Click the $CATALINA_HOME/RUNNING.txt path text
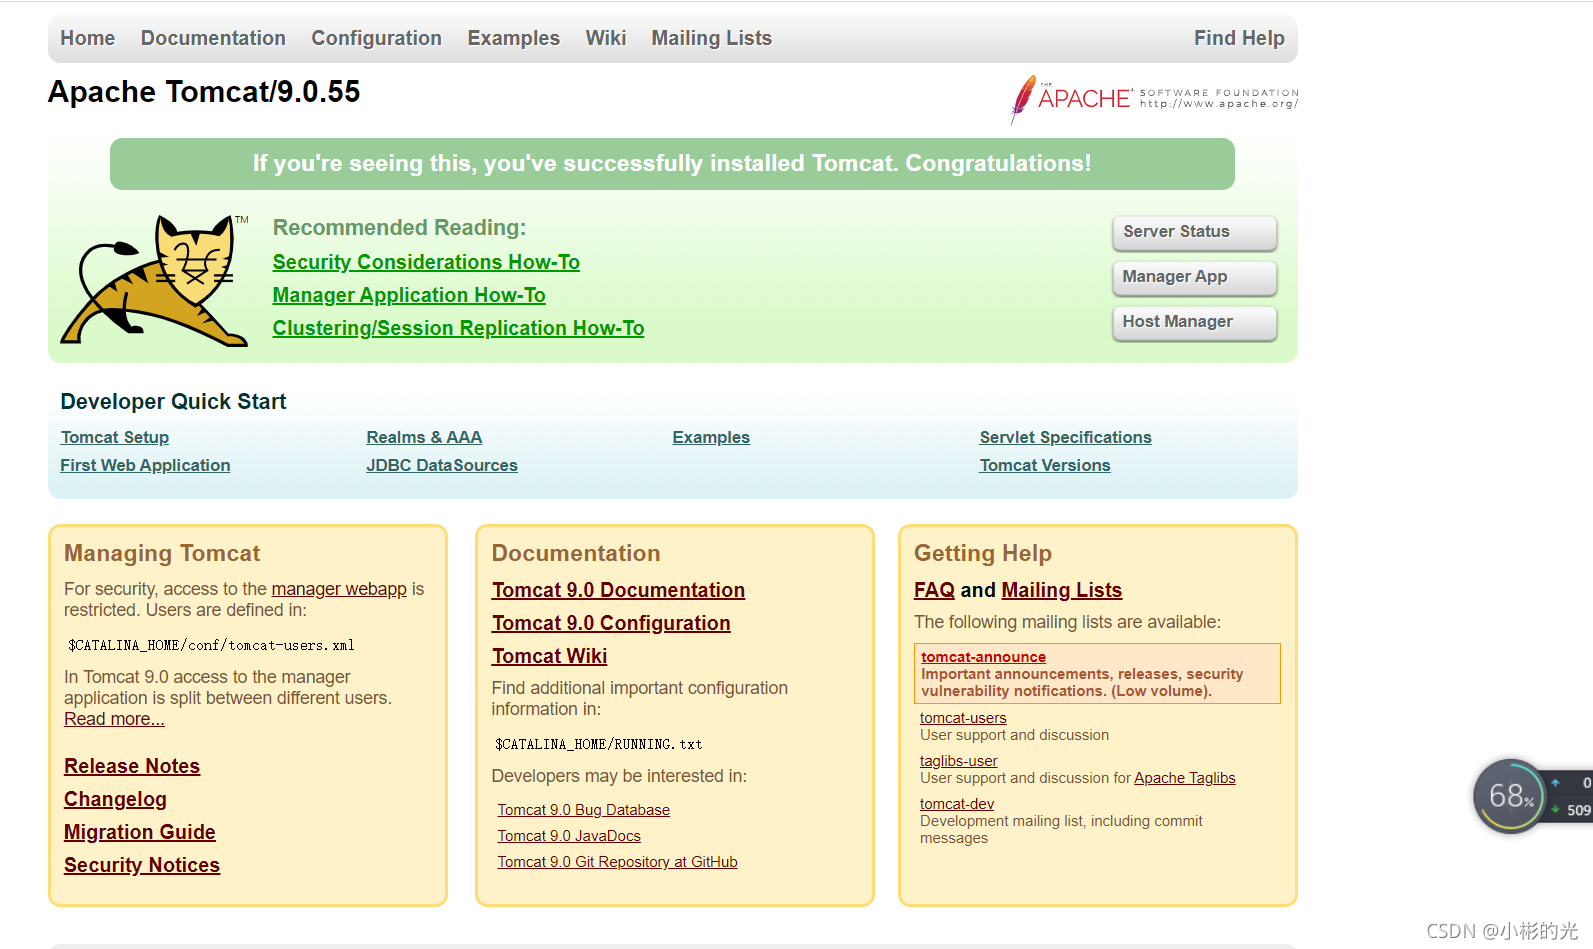The width and height of the screenshot is (1593, 949). (599, 744)
